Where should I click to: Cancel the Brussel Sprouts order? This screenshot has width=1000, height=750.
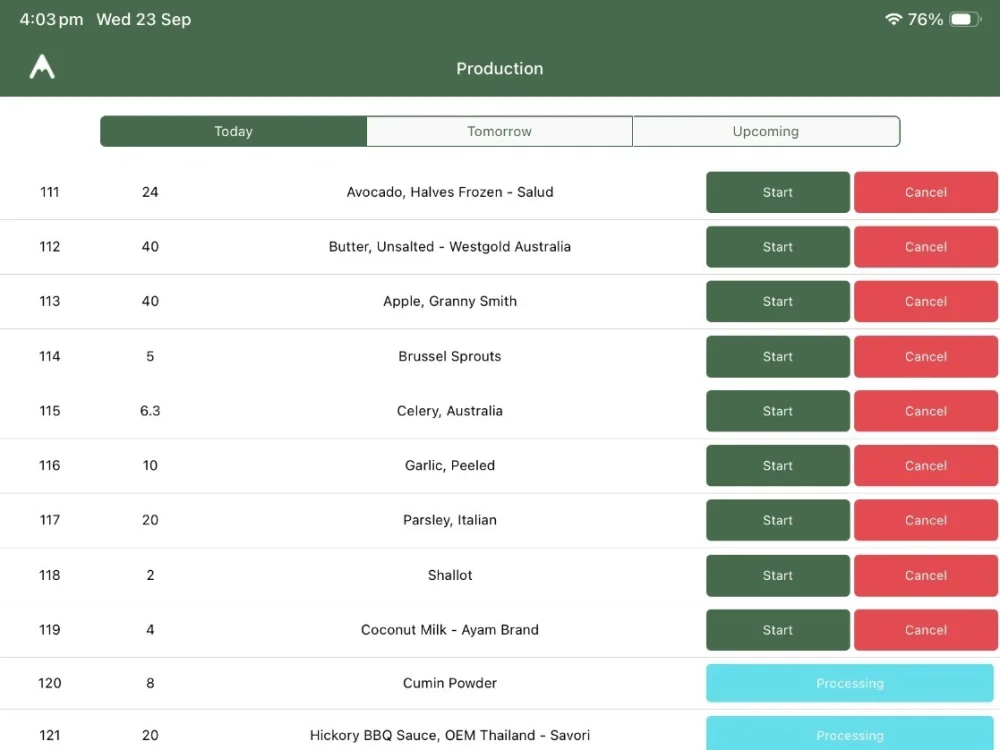pyautogui.click(x=926, y=357)
